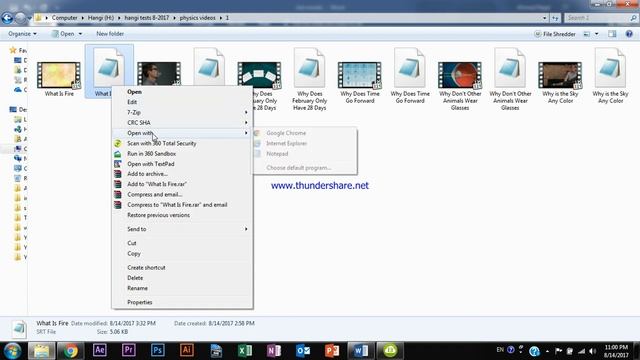Click the Explorer help question mark icon
This screenshot has height=360, width=640.
point(629,34)
